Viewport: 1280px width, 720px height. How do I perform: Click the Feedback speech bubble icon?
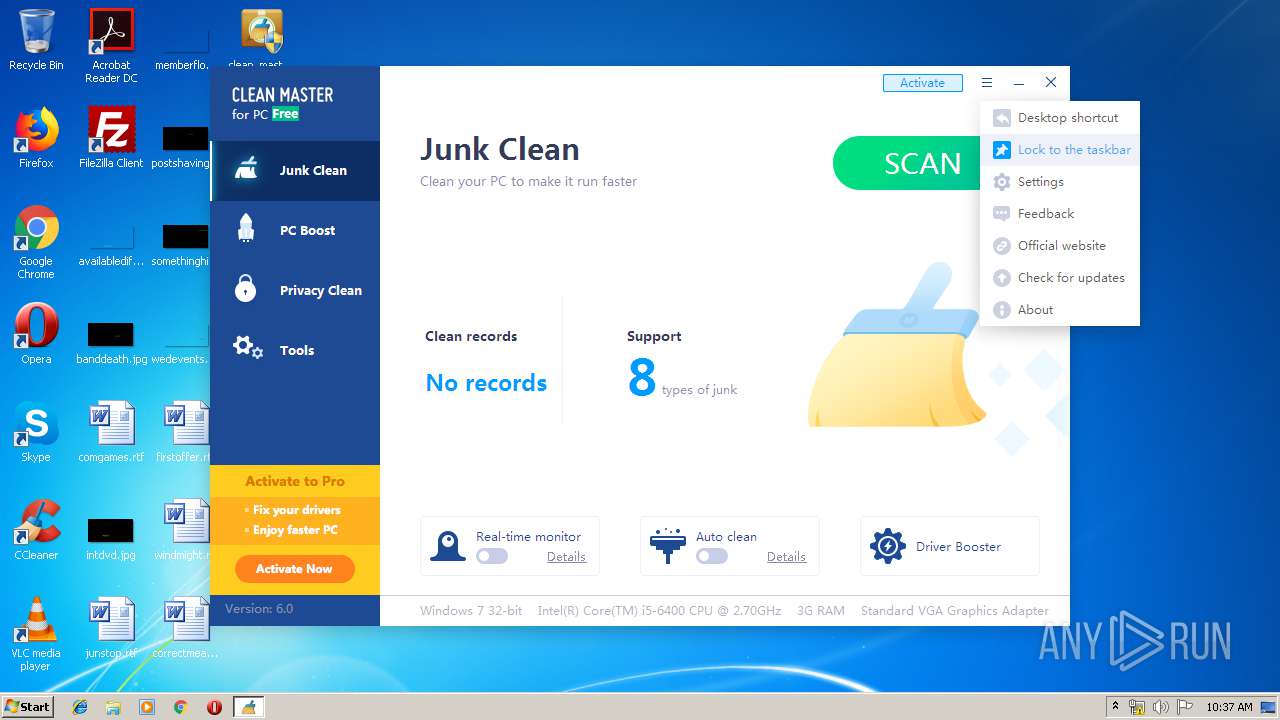pos(1001,214)
